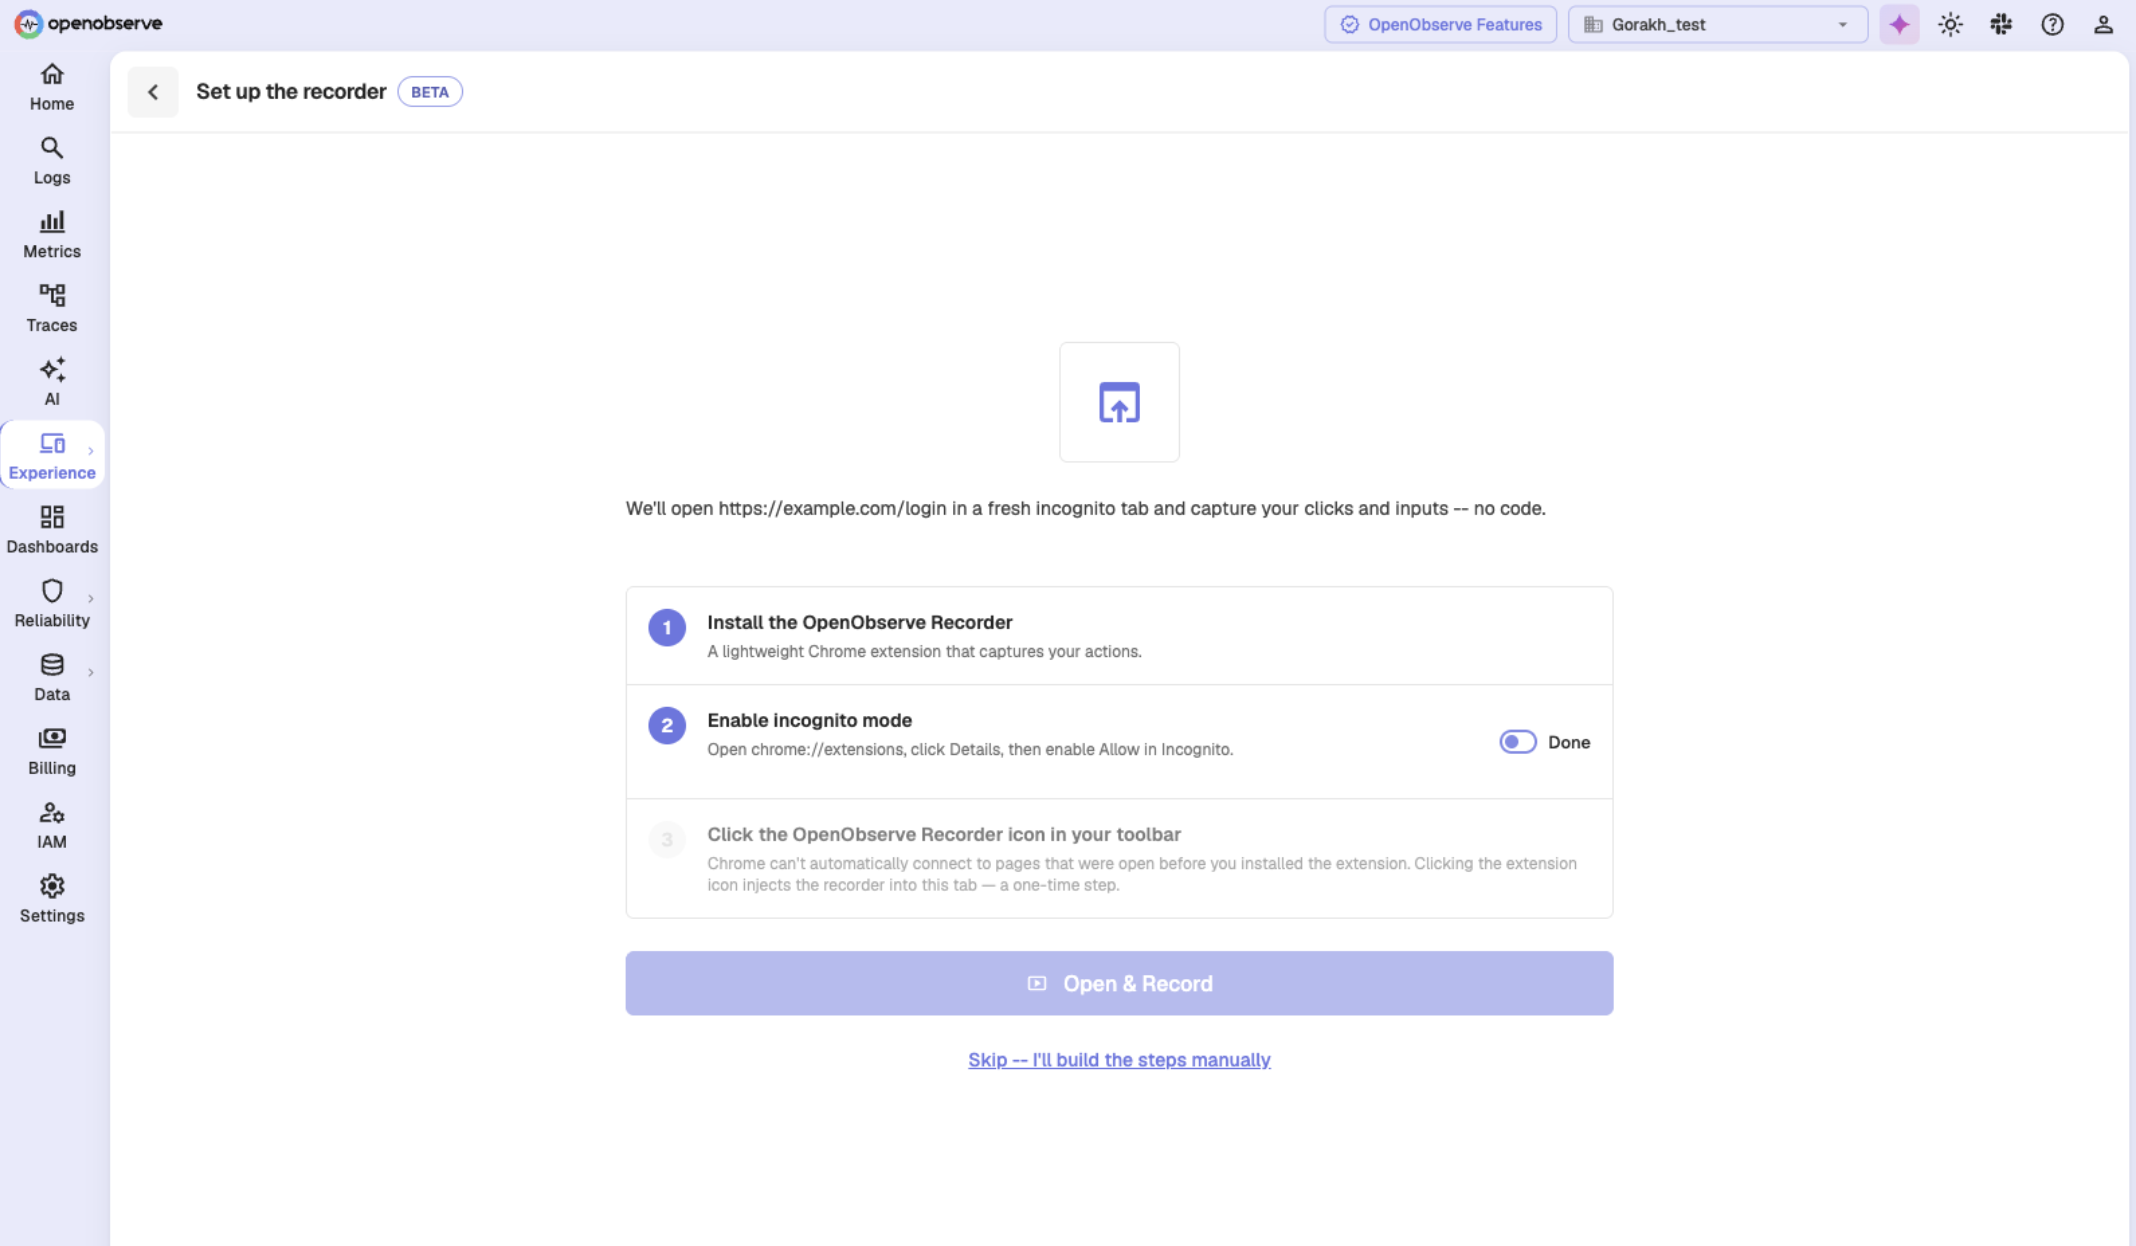
Task: Click the open-in-browser upload illustration icon
Action: (x=1119, y=402)
